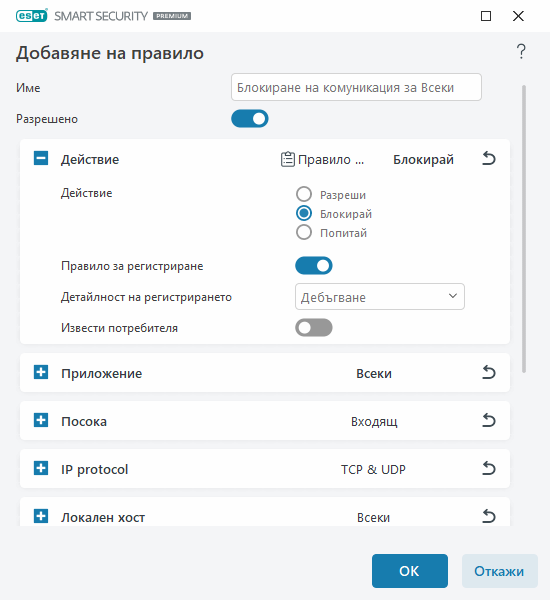Reset the Приложение section with revert arrow
550x600 pixels.
pos(489,372)
